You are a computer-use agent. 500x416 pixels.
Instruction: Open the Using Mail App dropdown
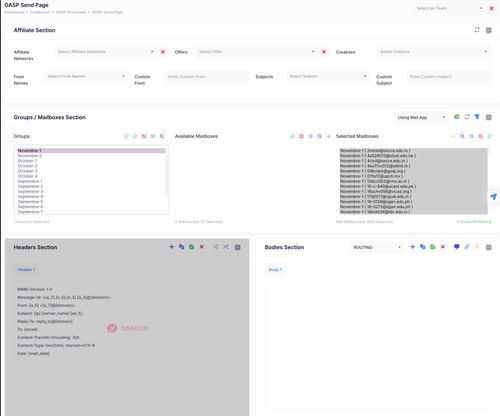click(421, 117)
